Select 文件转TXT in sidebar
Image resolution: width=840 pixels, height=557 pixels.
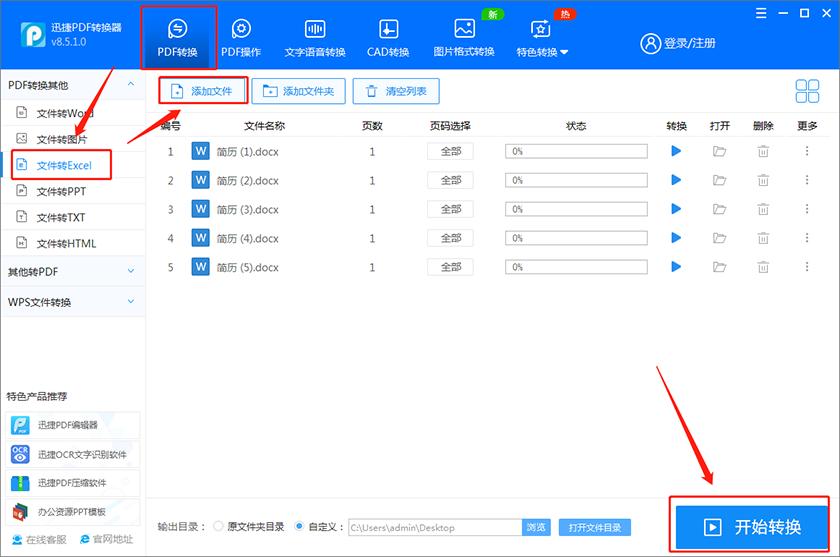pos(74,217)
